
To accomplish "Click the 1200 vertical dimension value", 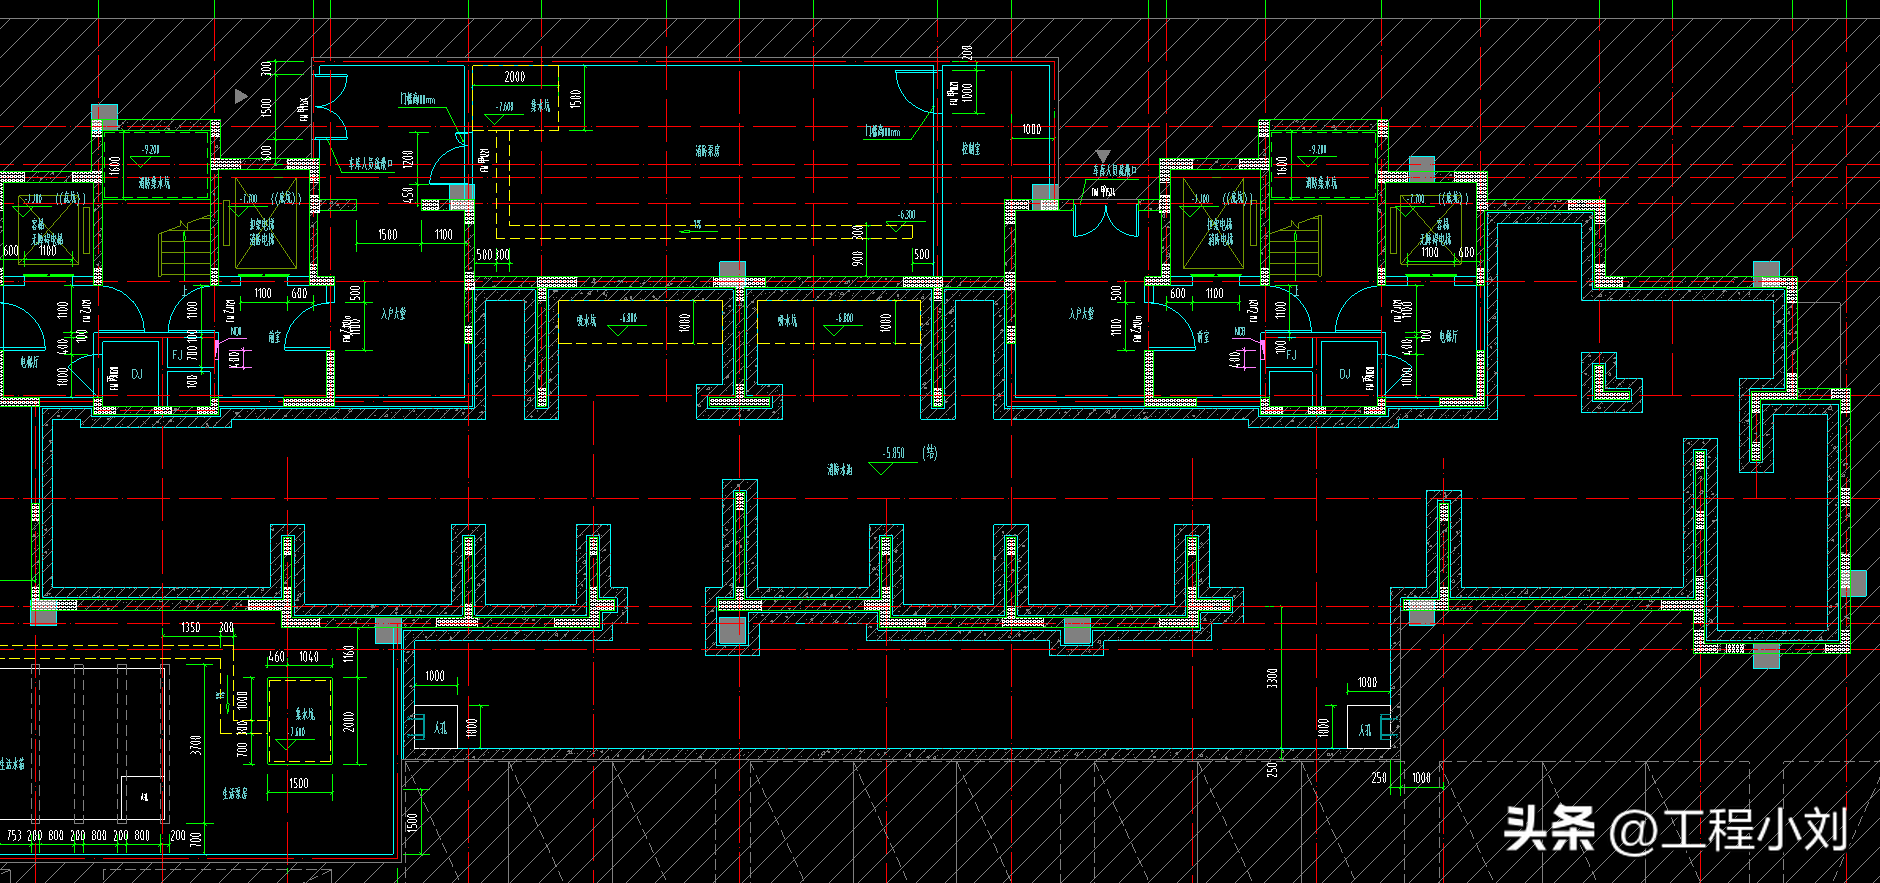I will [x=408, y=158].
